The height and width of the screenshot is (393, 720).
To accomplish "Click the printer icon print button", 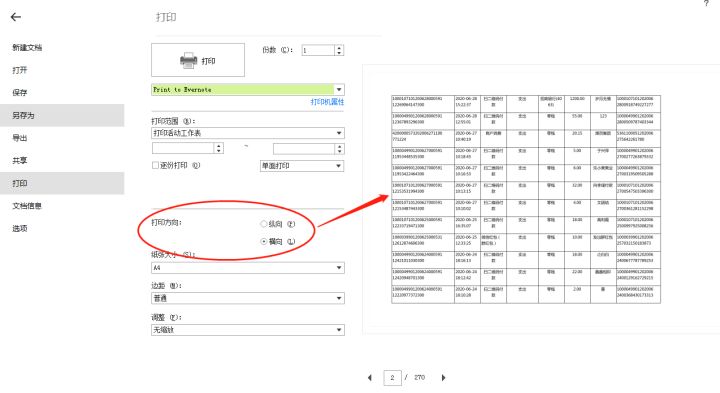I will [x=198, y=60].
